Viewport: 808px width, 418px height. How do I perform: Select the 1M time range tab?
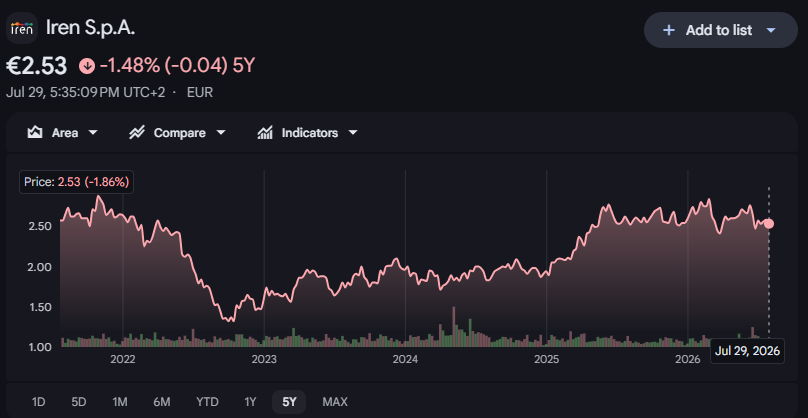(120, 402)
